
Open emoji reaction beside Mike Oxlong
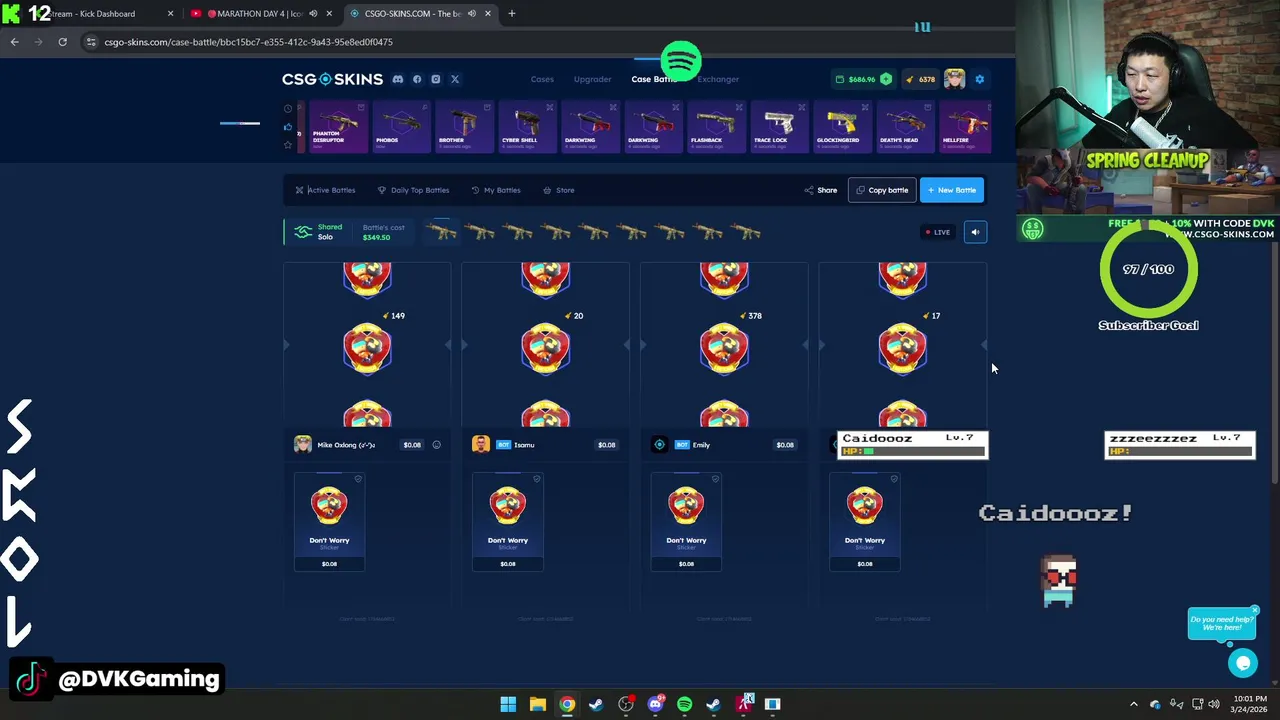tap(436, 445)
